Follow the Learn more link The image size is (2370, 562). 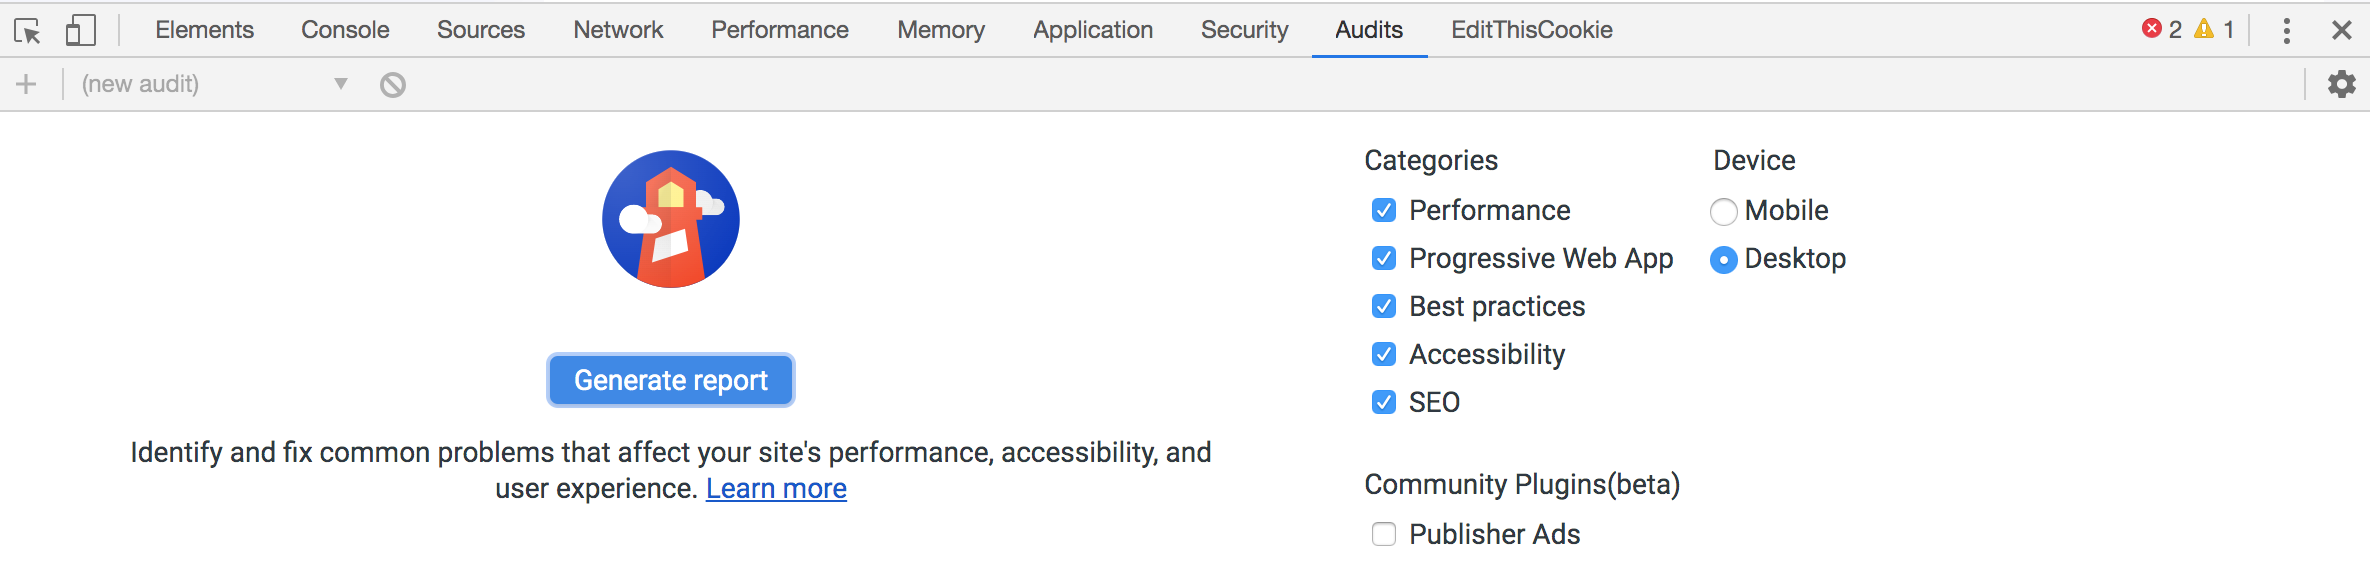[x=776, y=489]
